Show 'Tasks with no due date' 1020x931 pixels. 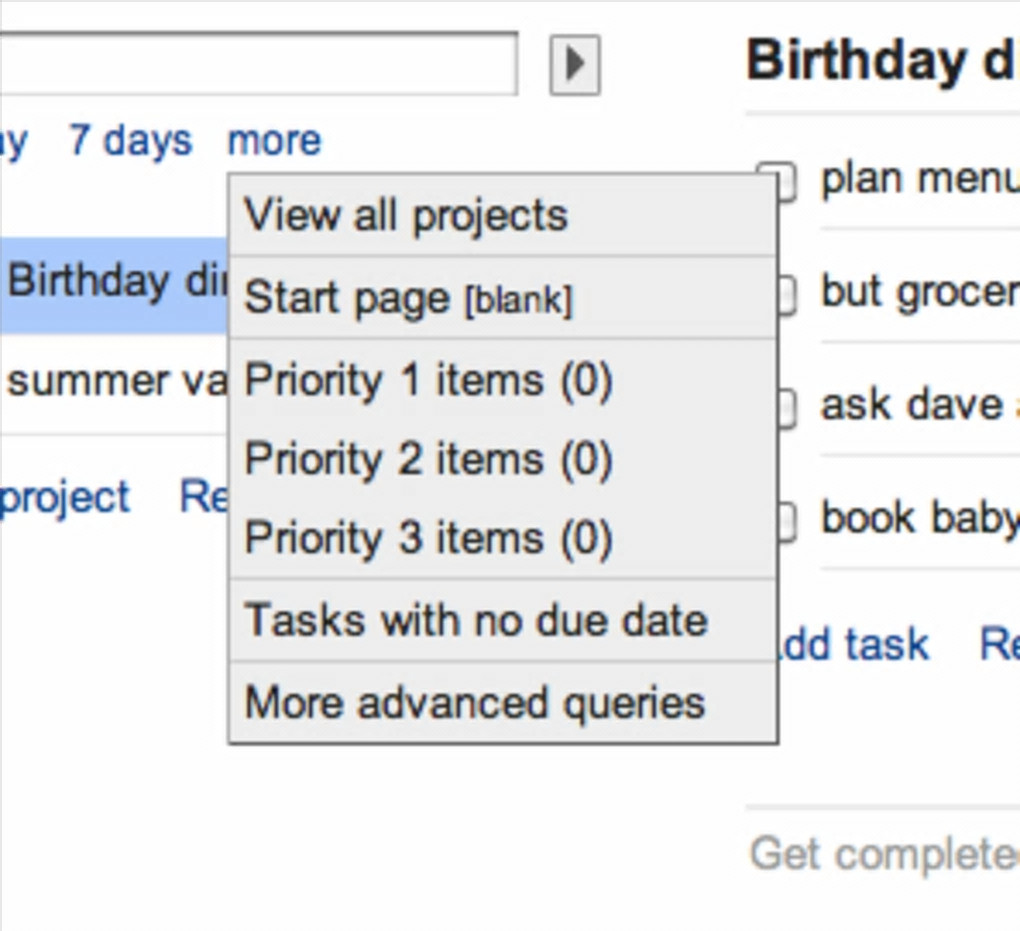pos(476,620)
